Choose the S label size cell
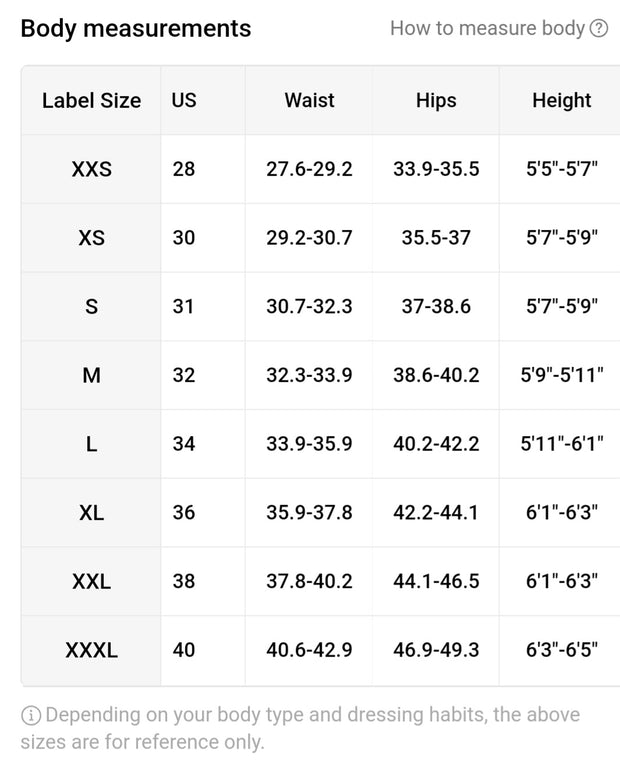620x769 pixels. point(91,307)
